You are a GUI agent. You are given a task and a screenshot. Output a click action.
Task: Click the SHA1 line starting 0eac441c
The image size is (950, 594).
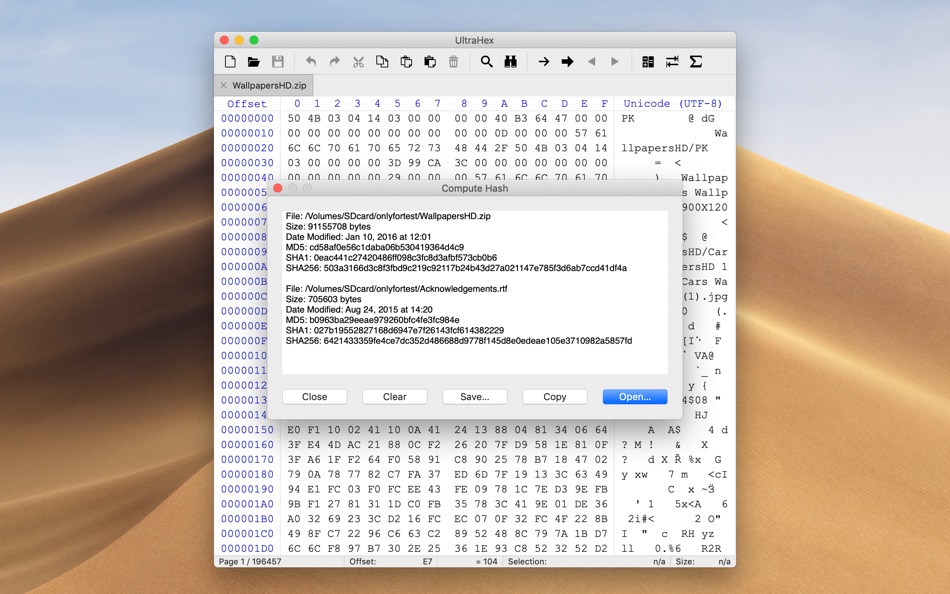pos(391,258)
